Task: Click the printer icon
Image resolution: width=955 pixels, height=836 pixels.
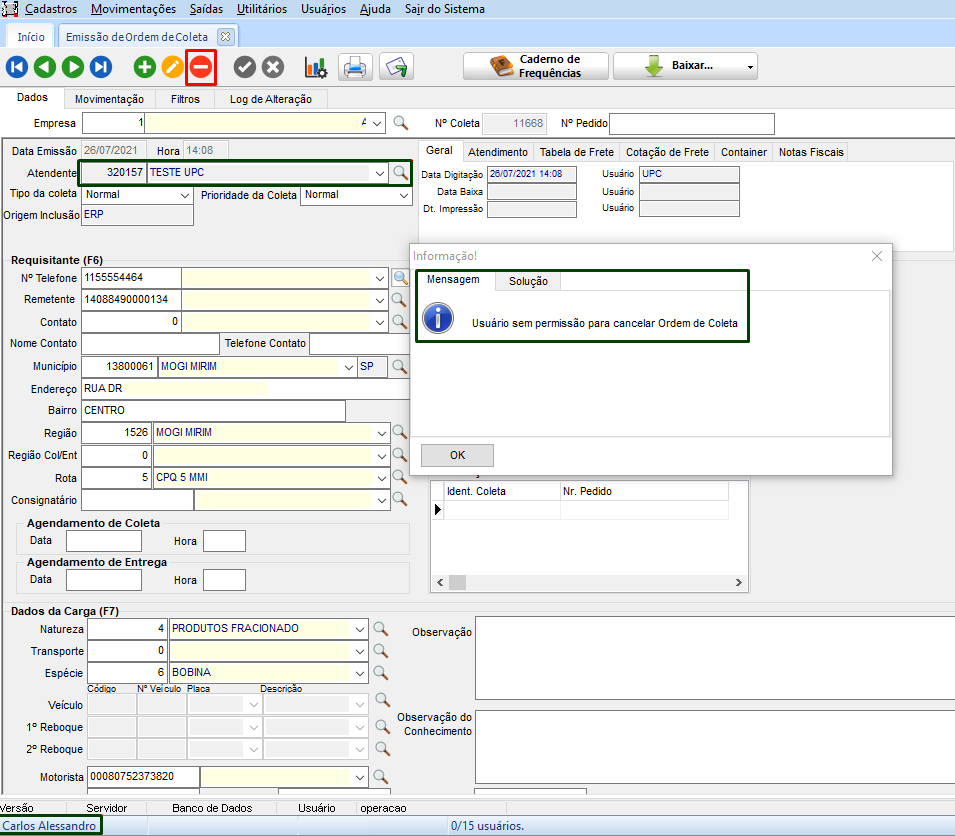Action: pyautogui.click(x=355, y=67)
